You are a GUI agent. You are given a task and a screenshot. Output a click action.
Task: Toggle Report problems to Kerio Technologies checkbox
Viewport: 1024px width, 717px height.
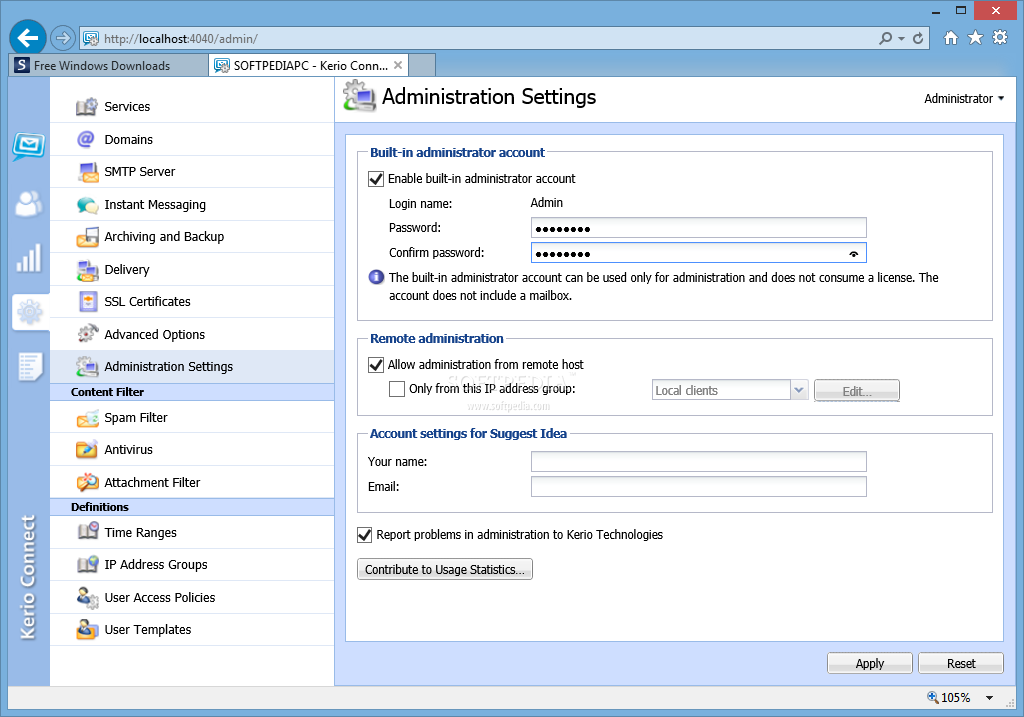365,535
